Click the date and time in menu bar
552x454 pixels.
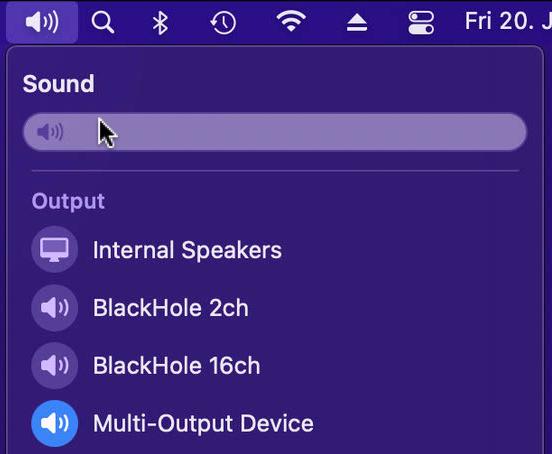pyautogui.click(x=508, y=21)
